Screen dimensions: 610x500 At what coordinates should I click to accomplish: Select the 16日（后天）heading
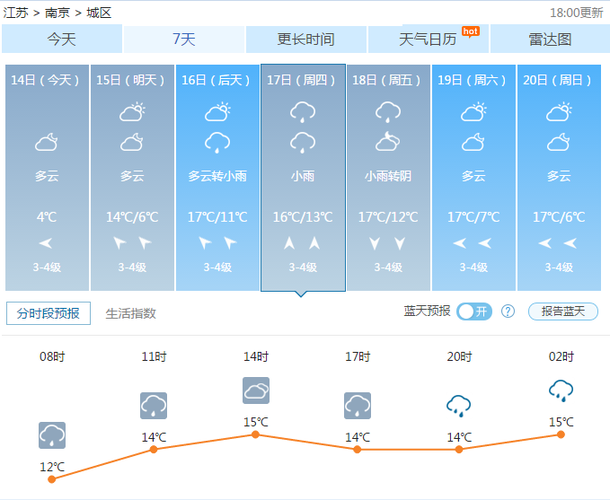click(x=217, y=80)
